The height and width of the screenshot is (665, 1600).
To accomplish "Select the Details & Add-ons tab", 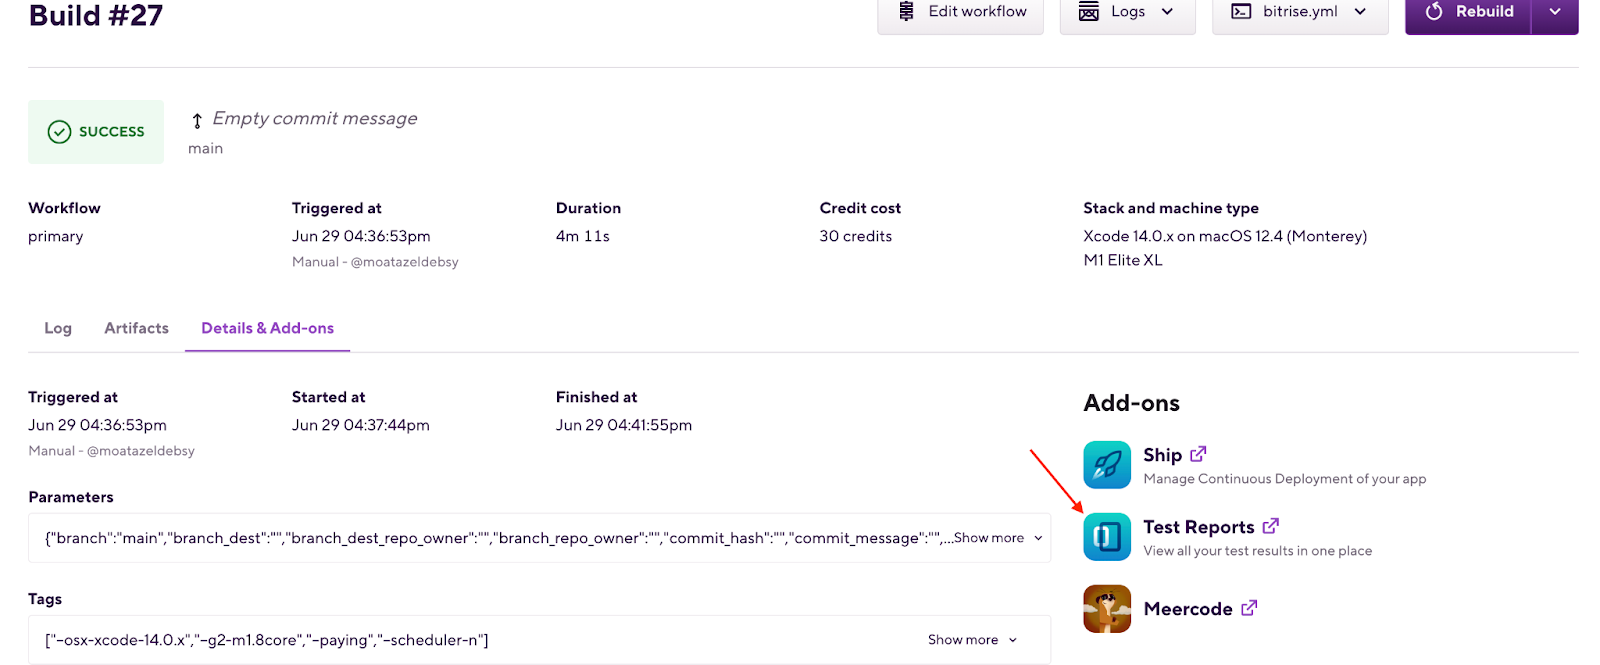I will (267, 328).
